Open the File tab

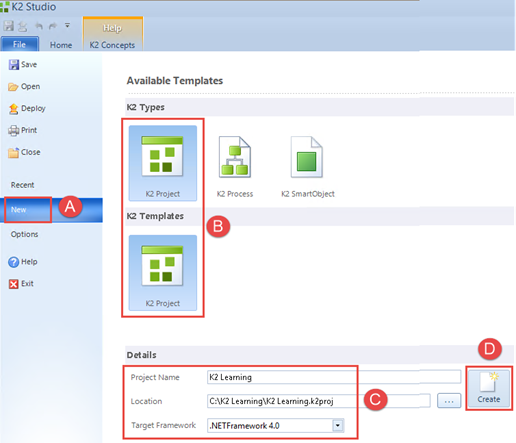tap(20, 44)
